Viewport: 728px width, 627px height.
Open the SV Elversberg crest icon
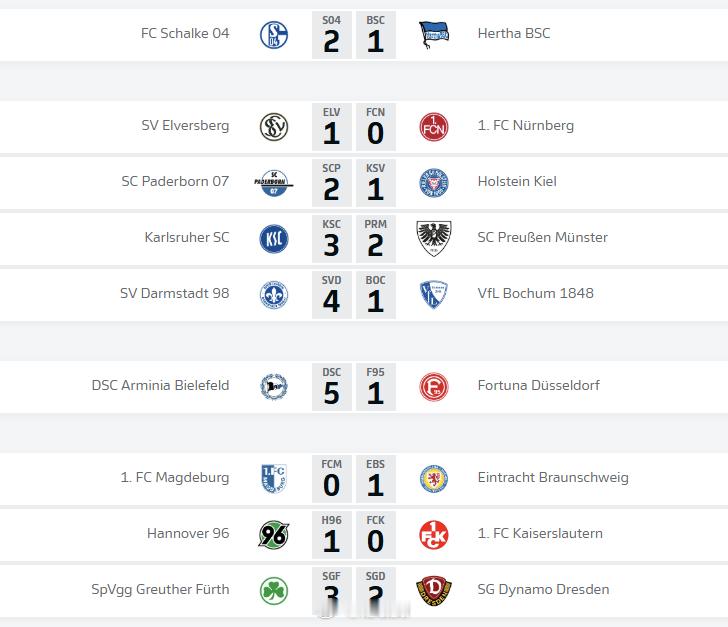[x=274, y=127]
